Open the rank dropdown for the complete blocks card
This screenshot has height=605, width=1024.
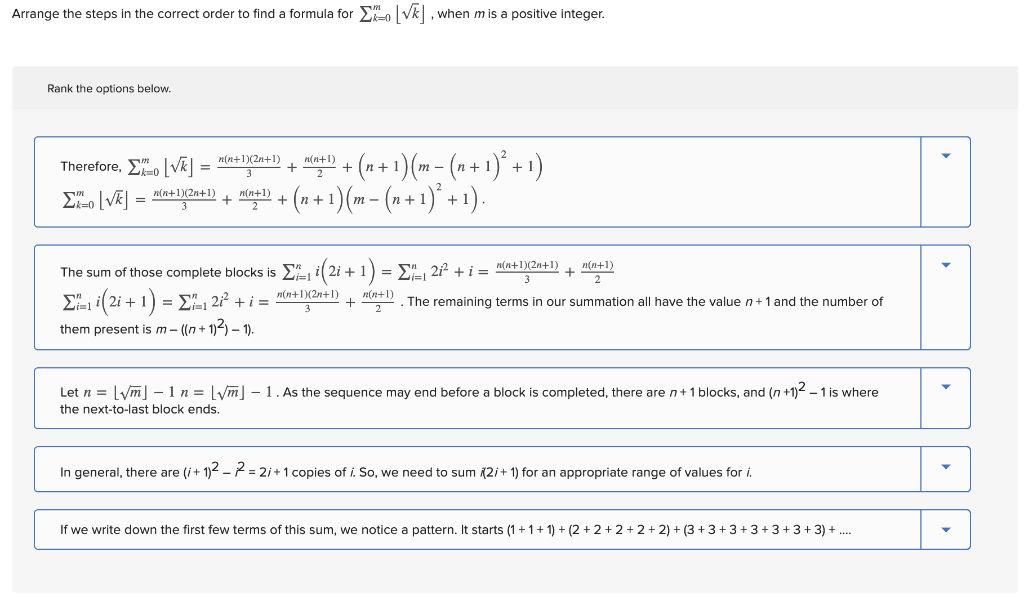tap(945, 263)
